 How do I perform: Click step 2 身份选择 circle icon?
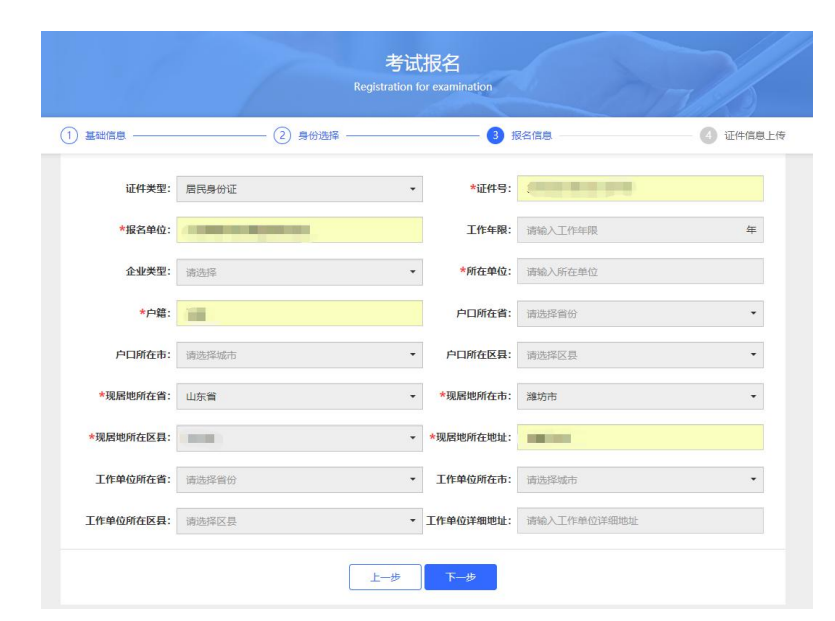point(283,136)
